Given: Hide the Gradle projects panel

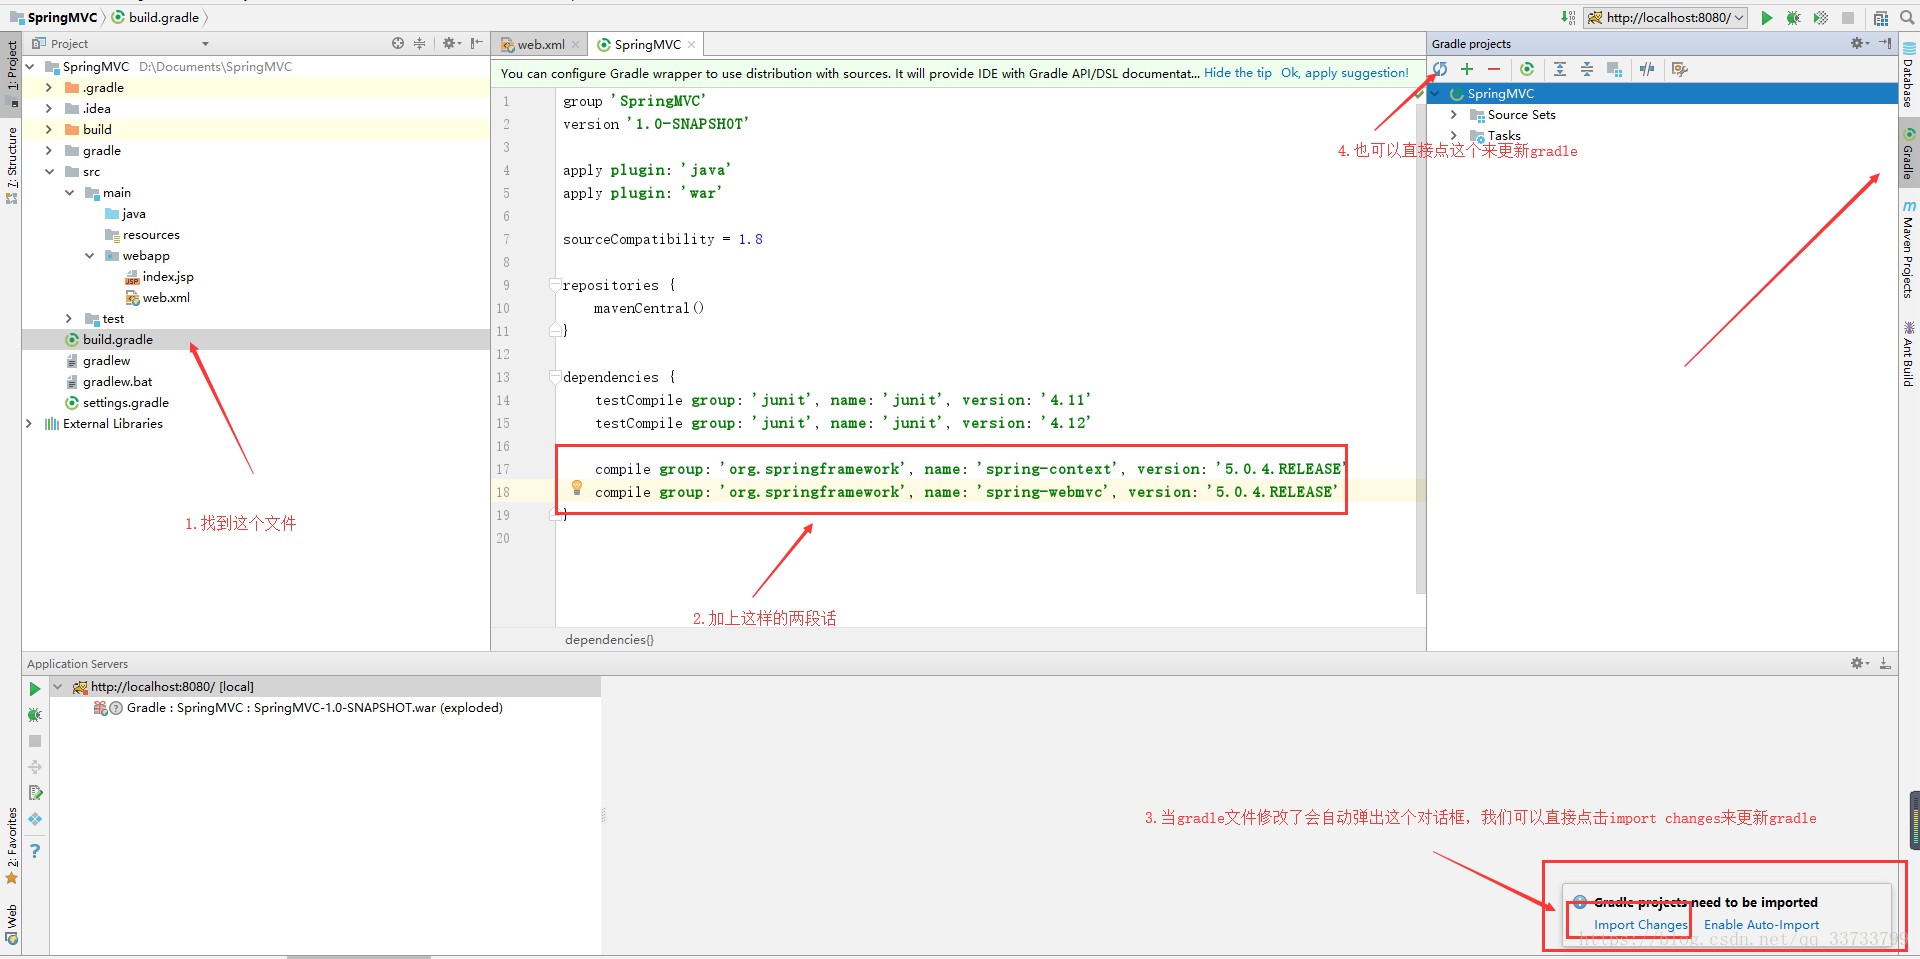Looking at the screenshot, I should tap(1885, 43).
